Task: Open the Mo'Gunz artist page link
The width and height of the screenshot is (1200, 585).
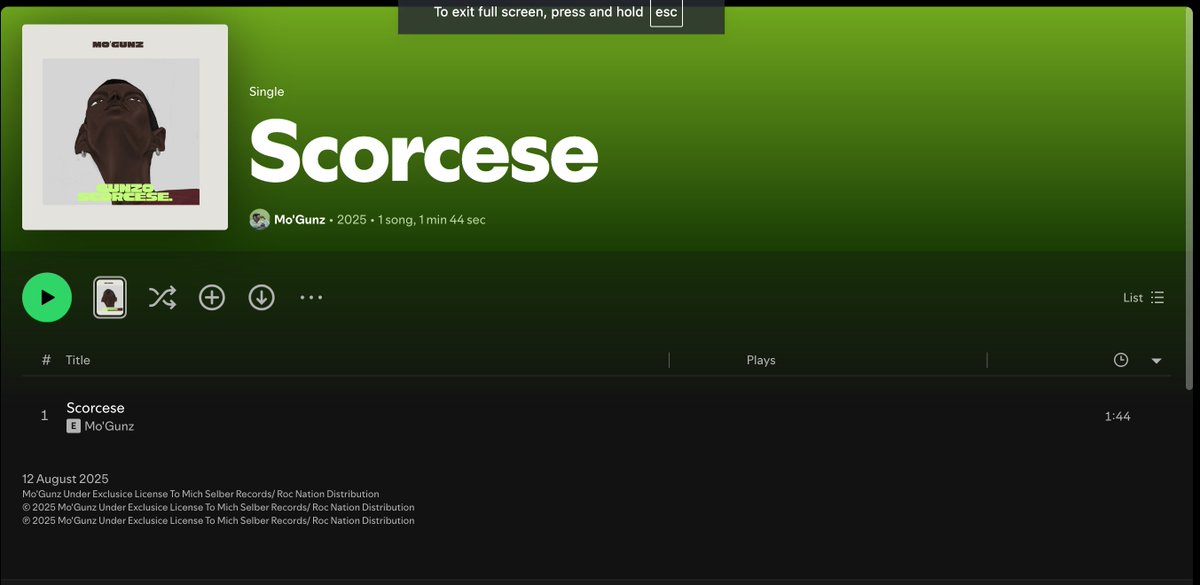Action: (x=297, y=219)
